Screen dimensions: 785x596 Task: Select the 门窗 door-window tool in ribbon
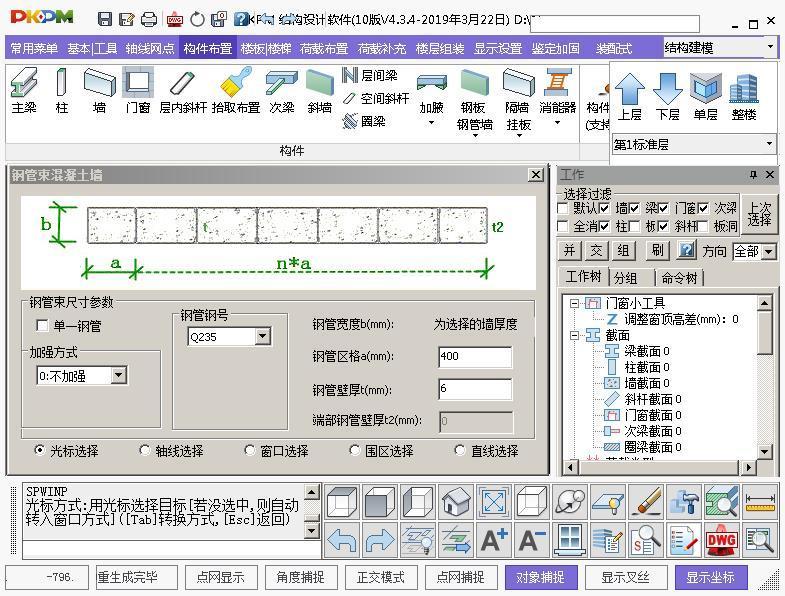point(138,91)
